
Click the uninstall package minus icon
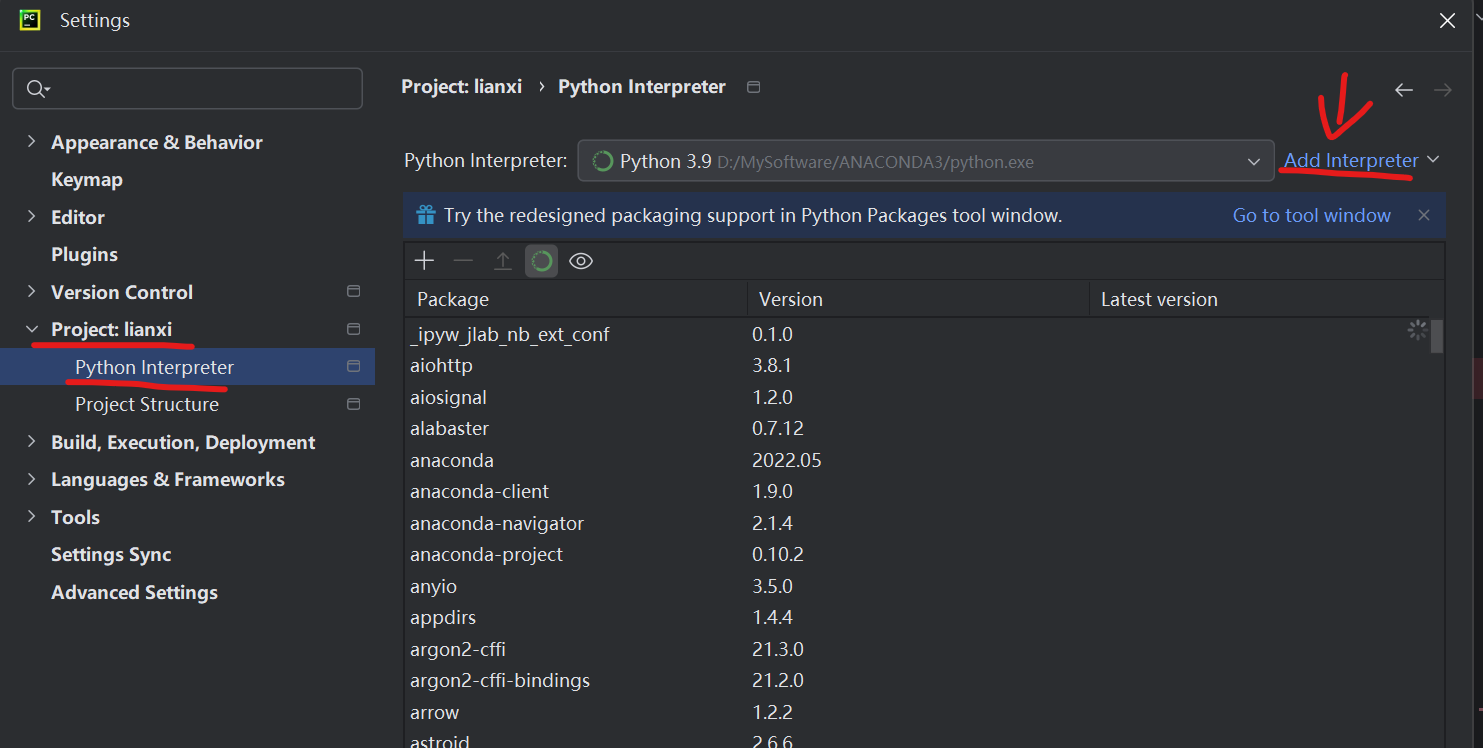tap(463, 261)
